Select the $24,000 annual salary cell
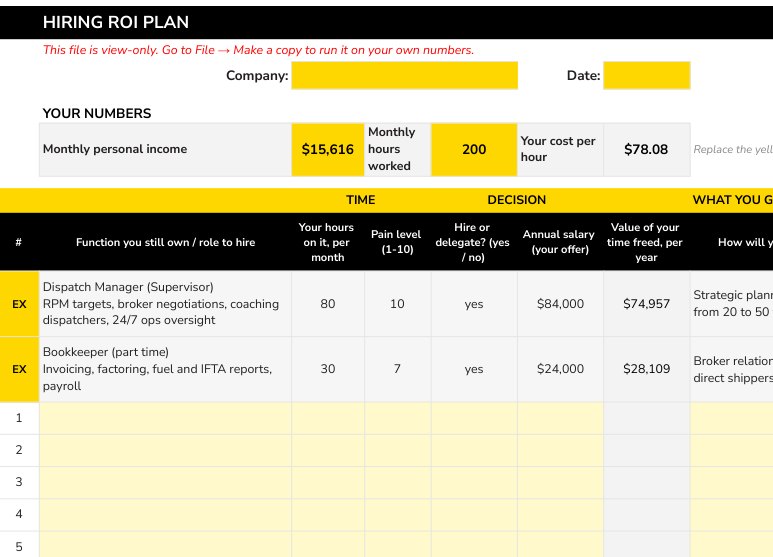This screenshot has height=557, width=773. [561, 369]
